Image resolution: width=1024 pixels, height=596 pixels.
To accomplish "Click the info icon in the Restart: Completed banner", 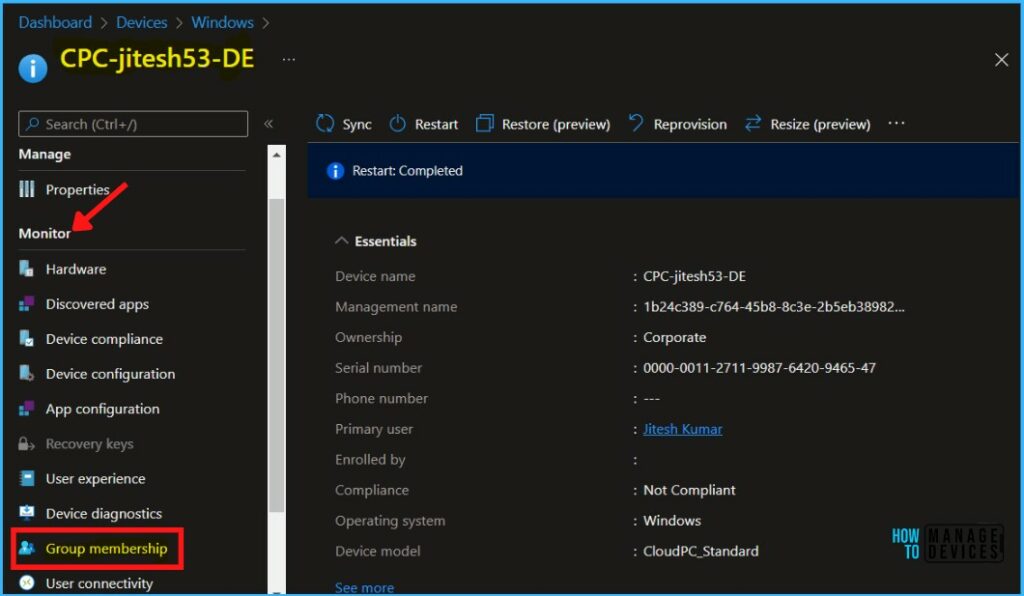I will [335, 170].
